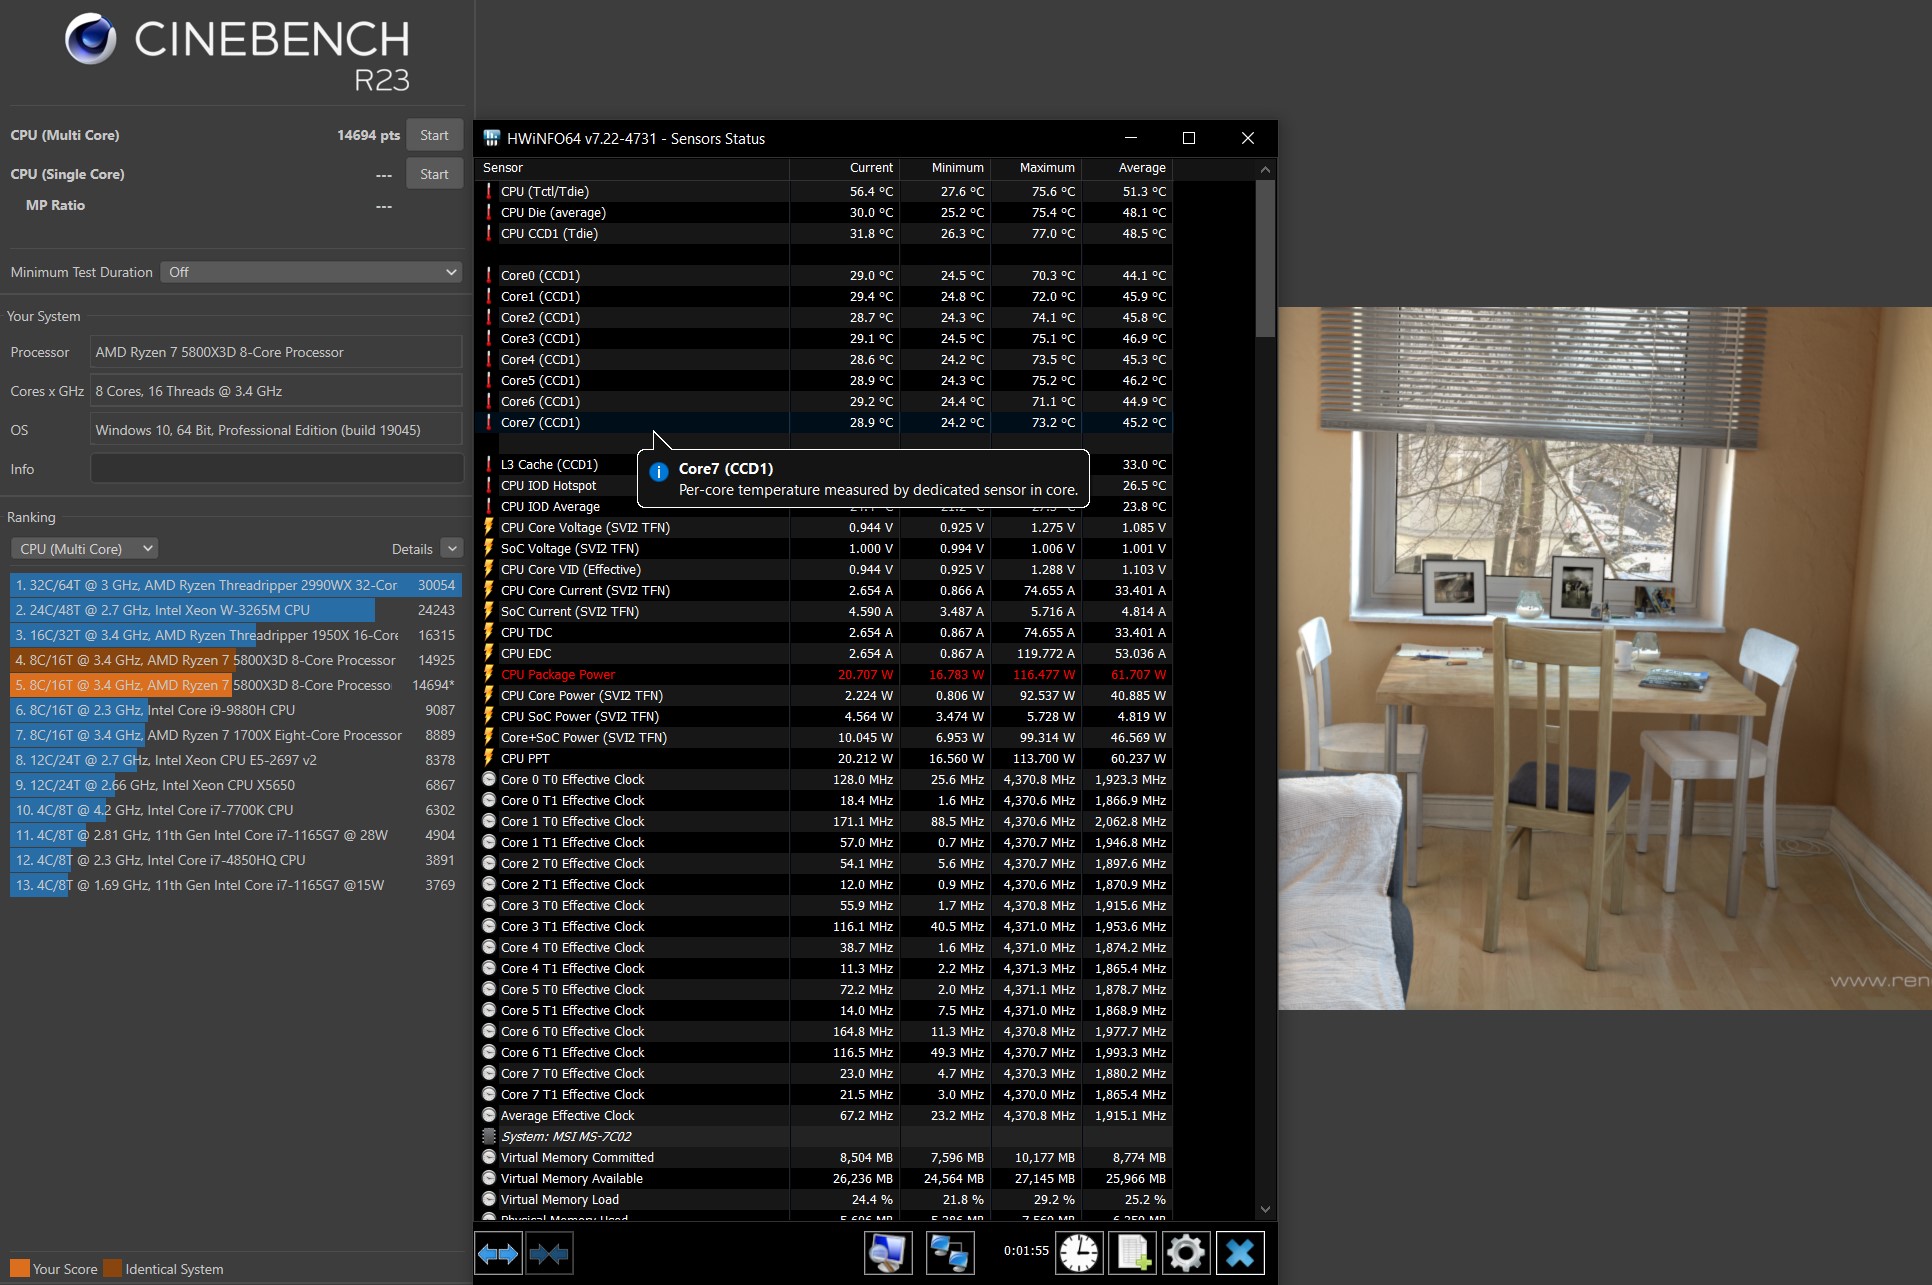Open the HWiNFO summary monitor icon

click(888, 1253)
